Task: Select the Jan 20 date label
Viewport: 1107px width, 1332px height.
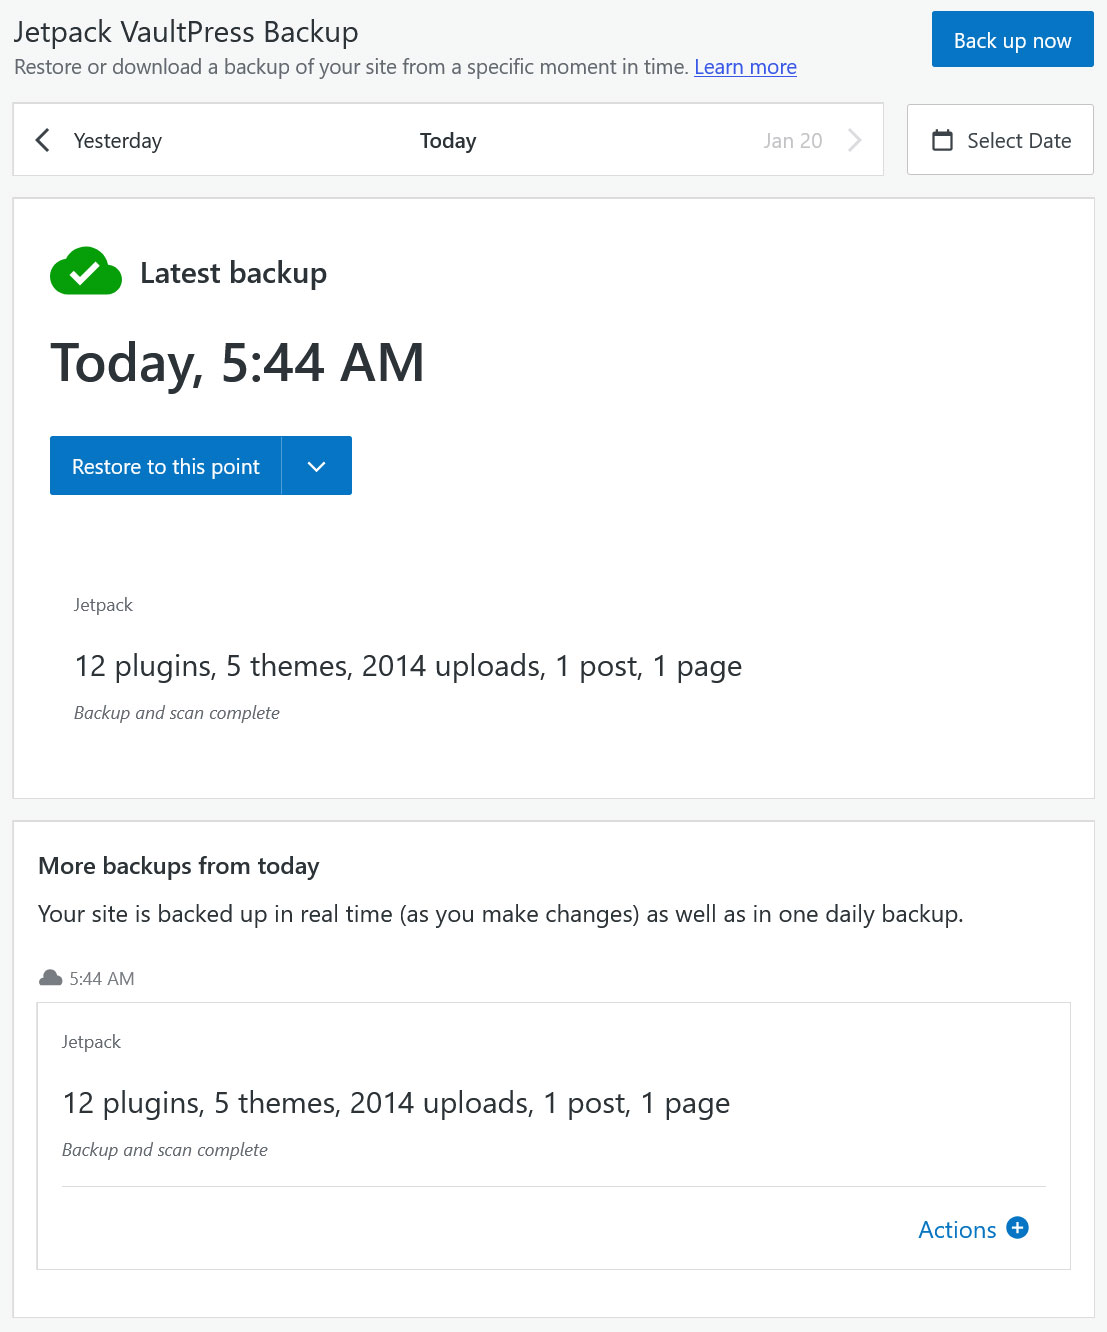Action: (x=793, y=140)
